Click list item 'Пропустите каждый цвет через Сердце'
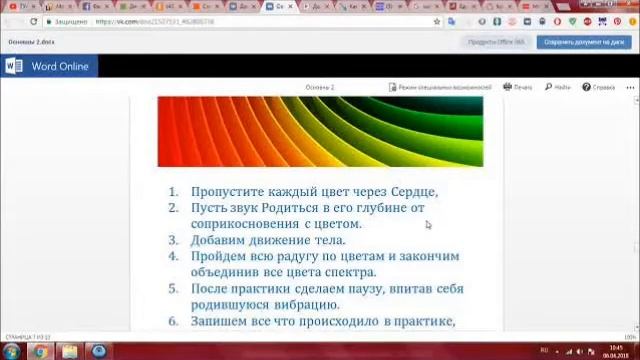This screenshot has height=360, width=640. [314, 191]
